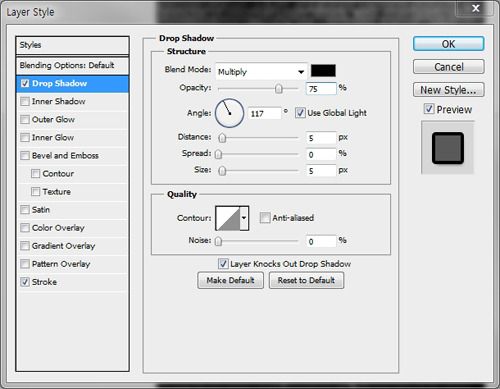
Task: Enable the Pattern Overlay checkbox
Action: coord(25,264)
